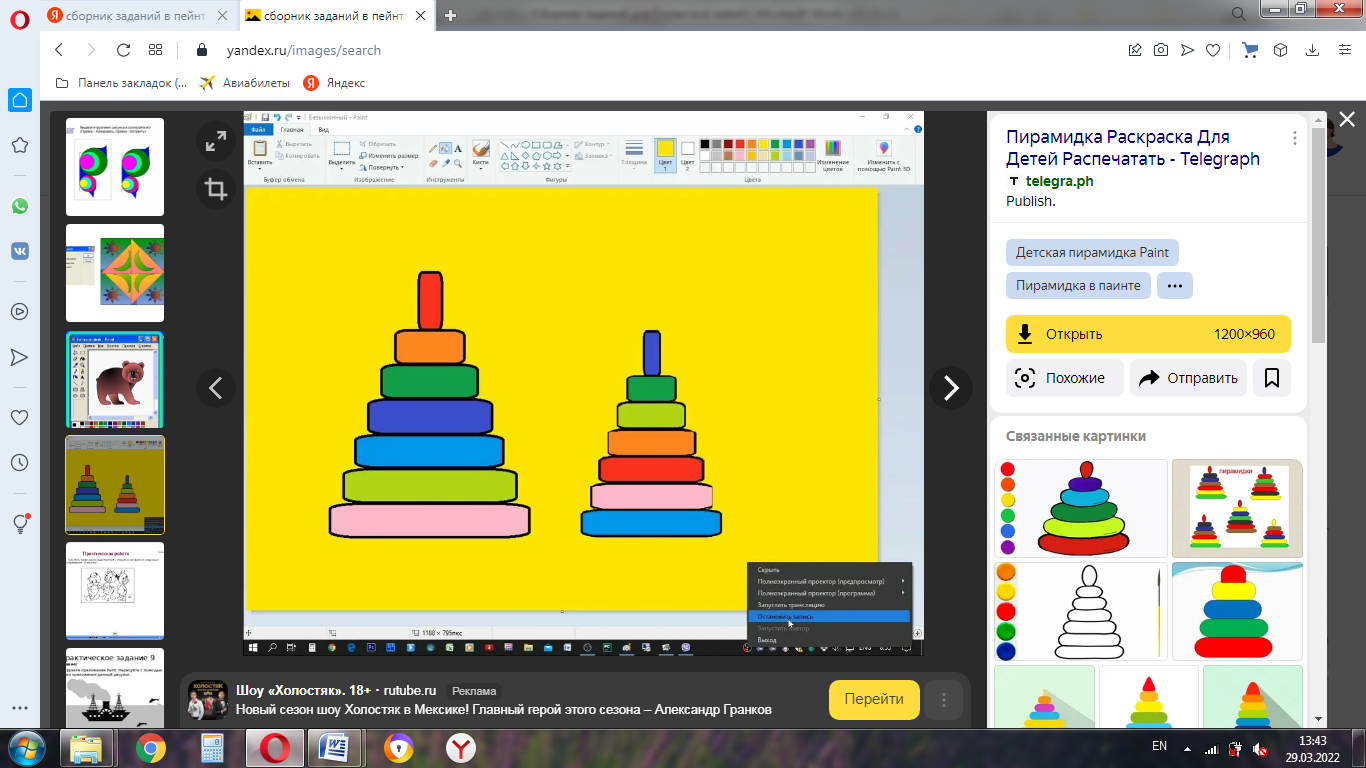Expand the image to fullscreen view

[x=215, y=142]
